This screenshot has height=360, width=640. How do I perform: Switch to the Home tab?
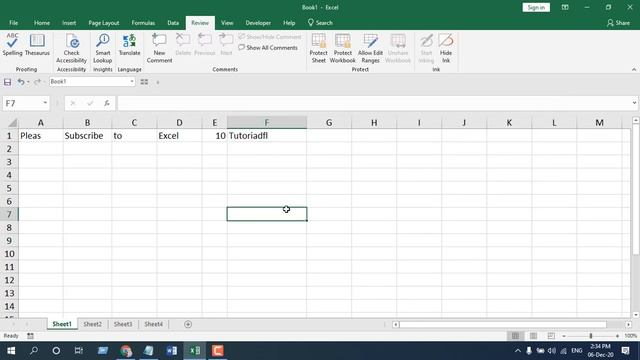42,23
